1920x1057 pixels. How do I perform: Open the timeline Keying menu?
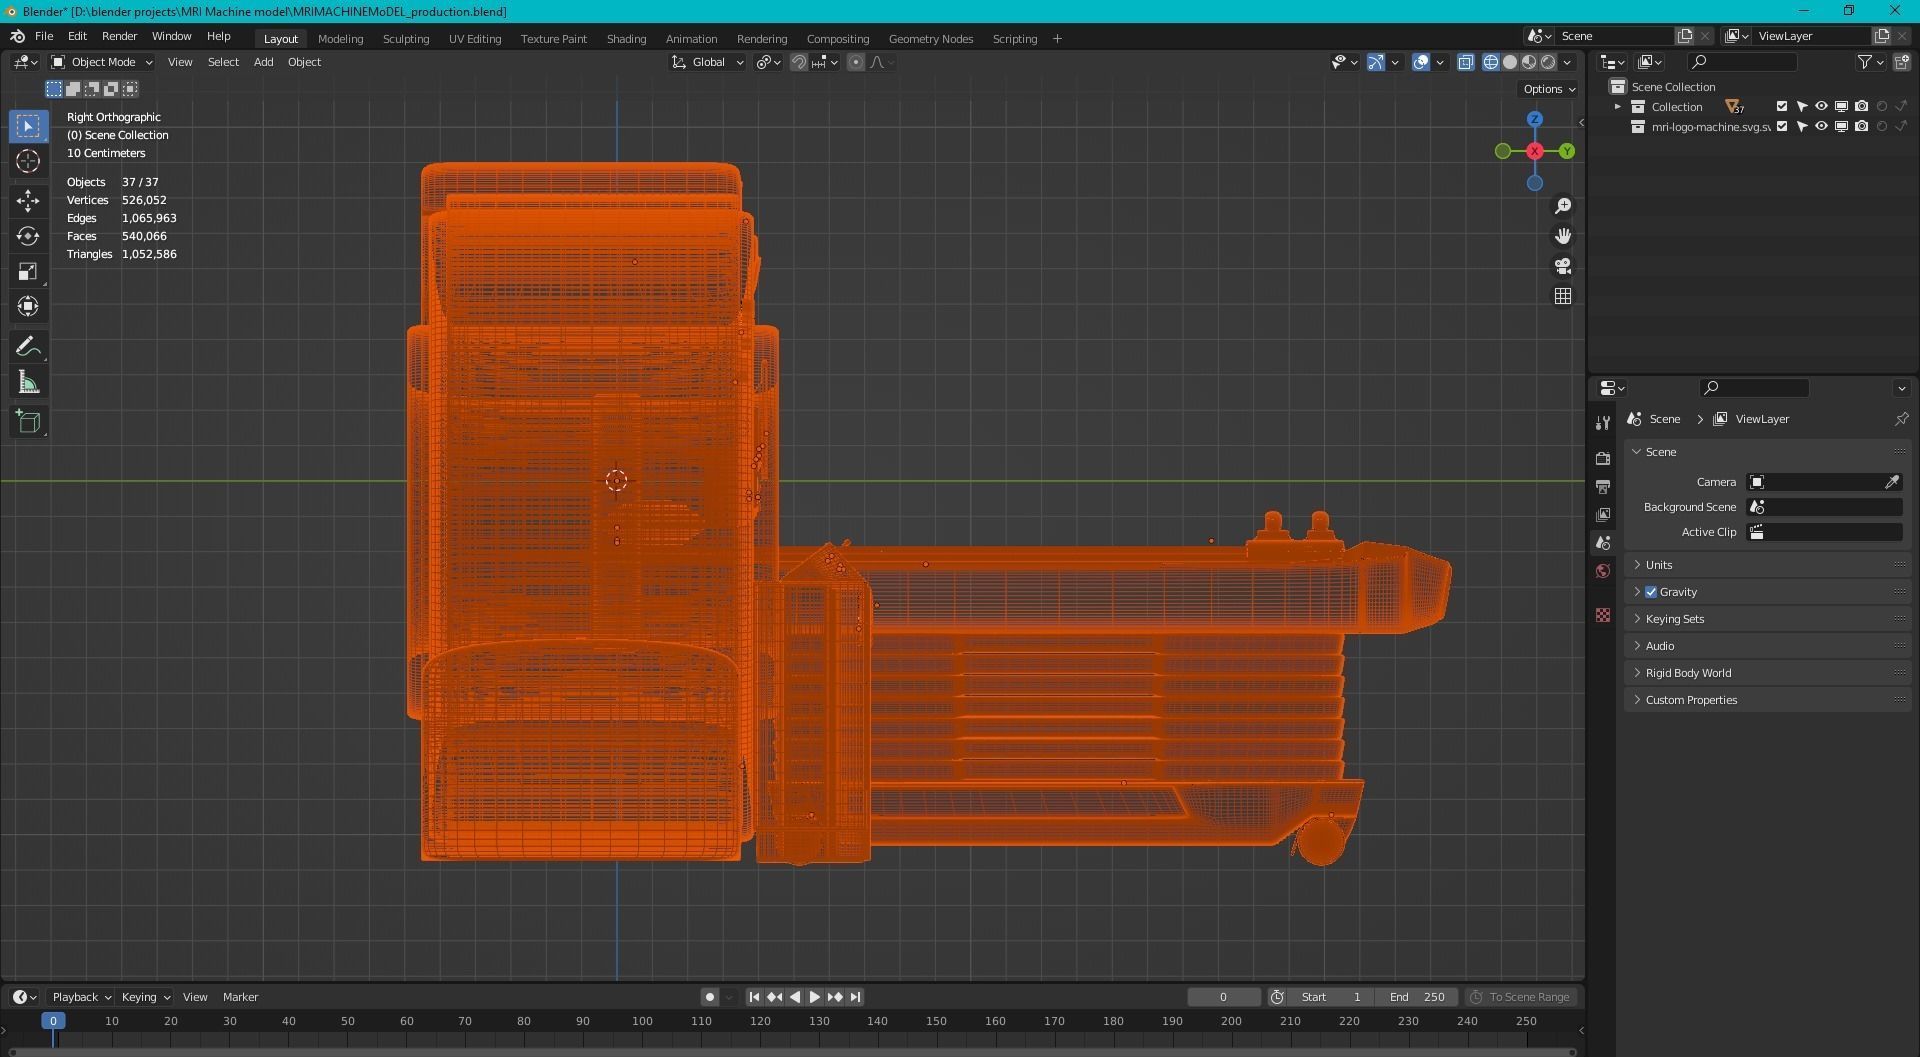145,997
